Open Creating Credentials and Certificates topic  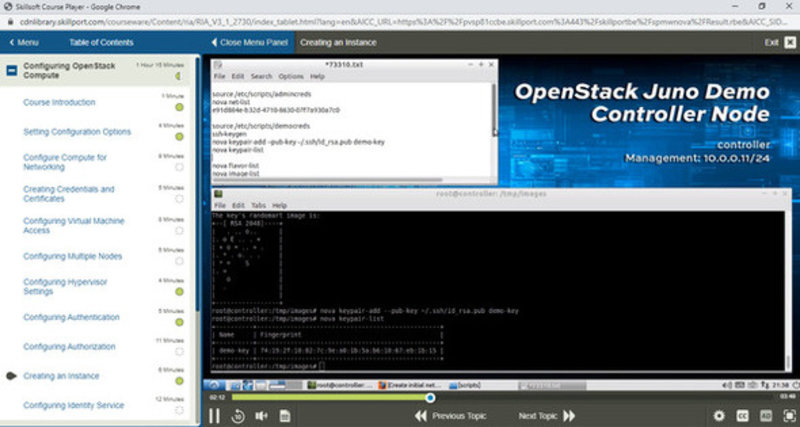tap(69, 194)
